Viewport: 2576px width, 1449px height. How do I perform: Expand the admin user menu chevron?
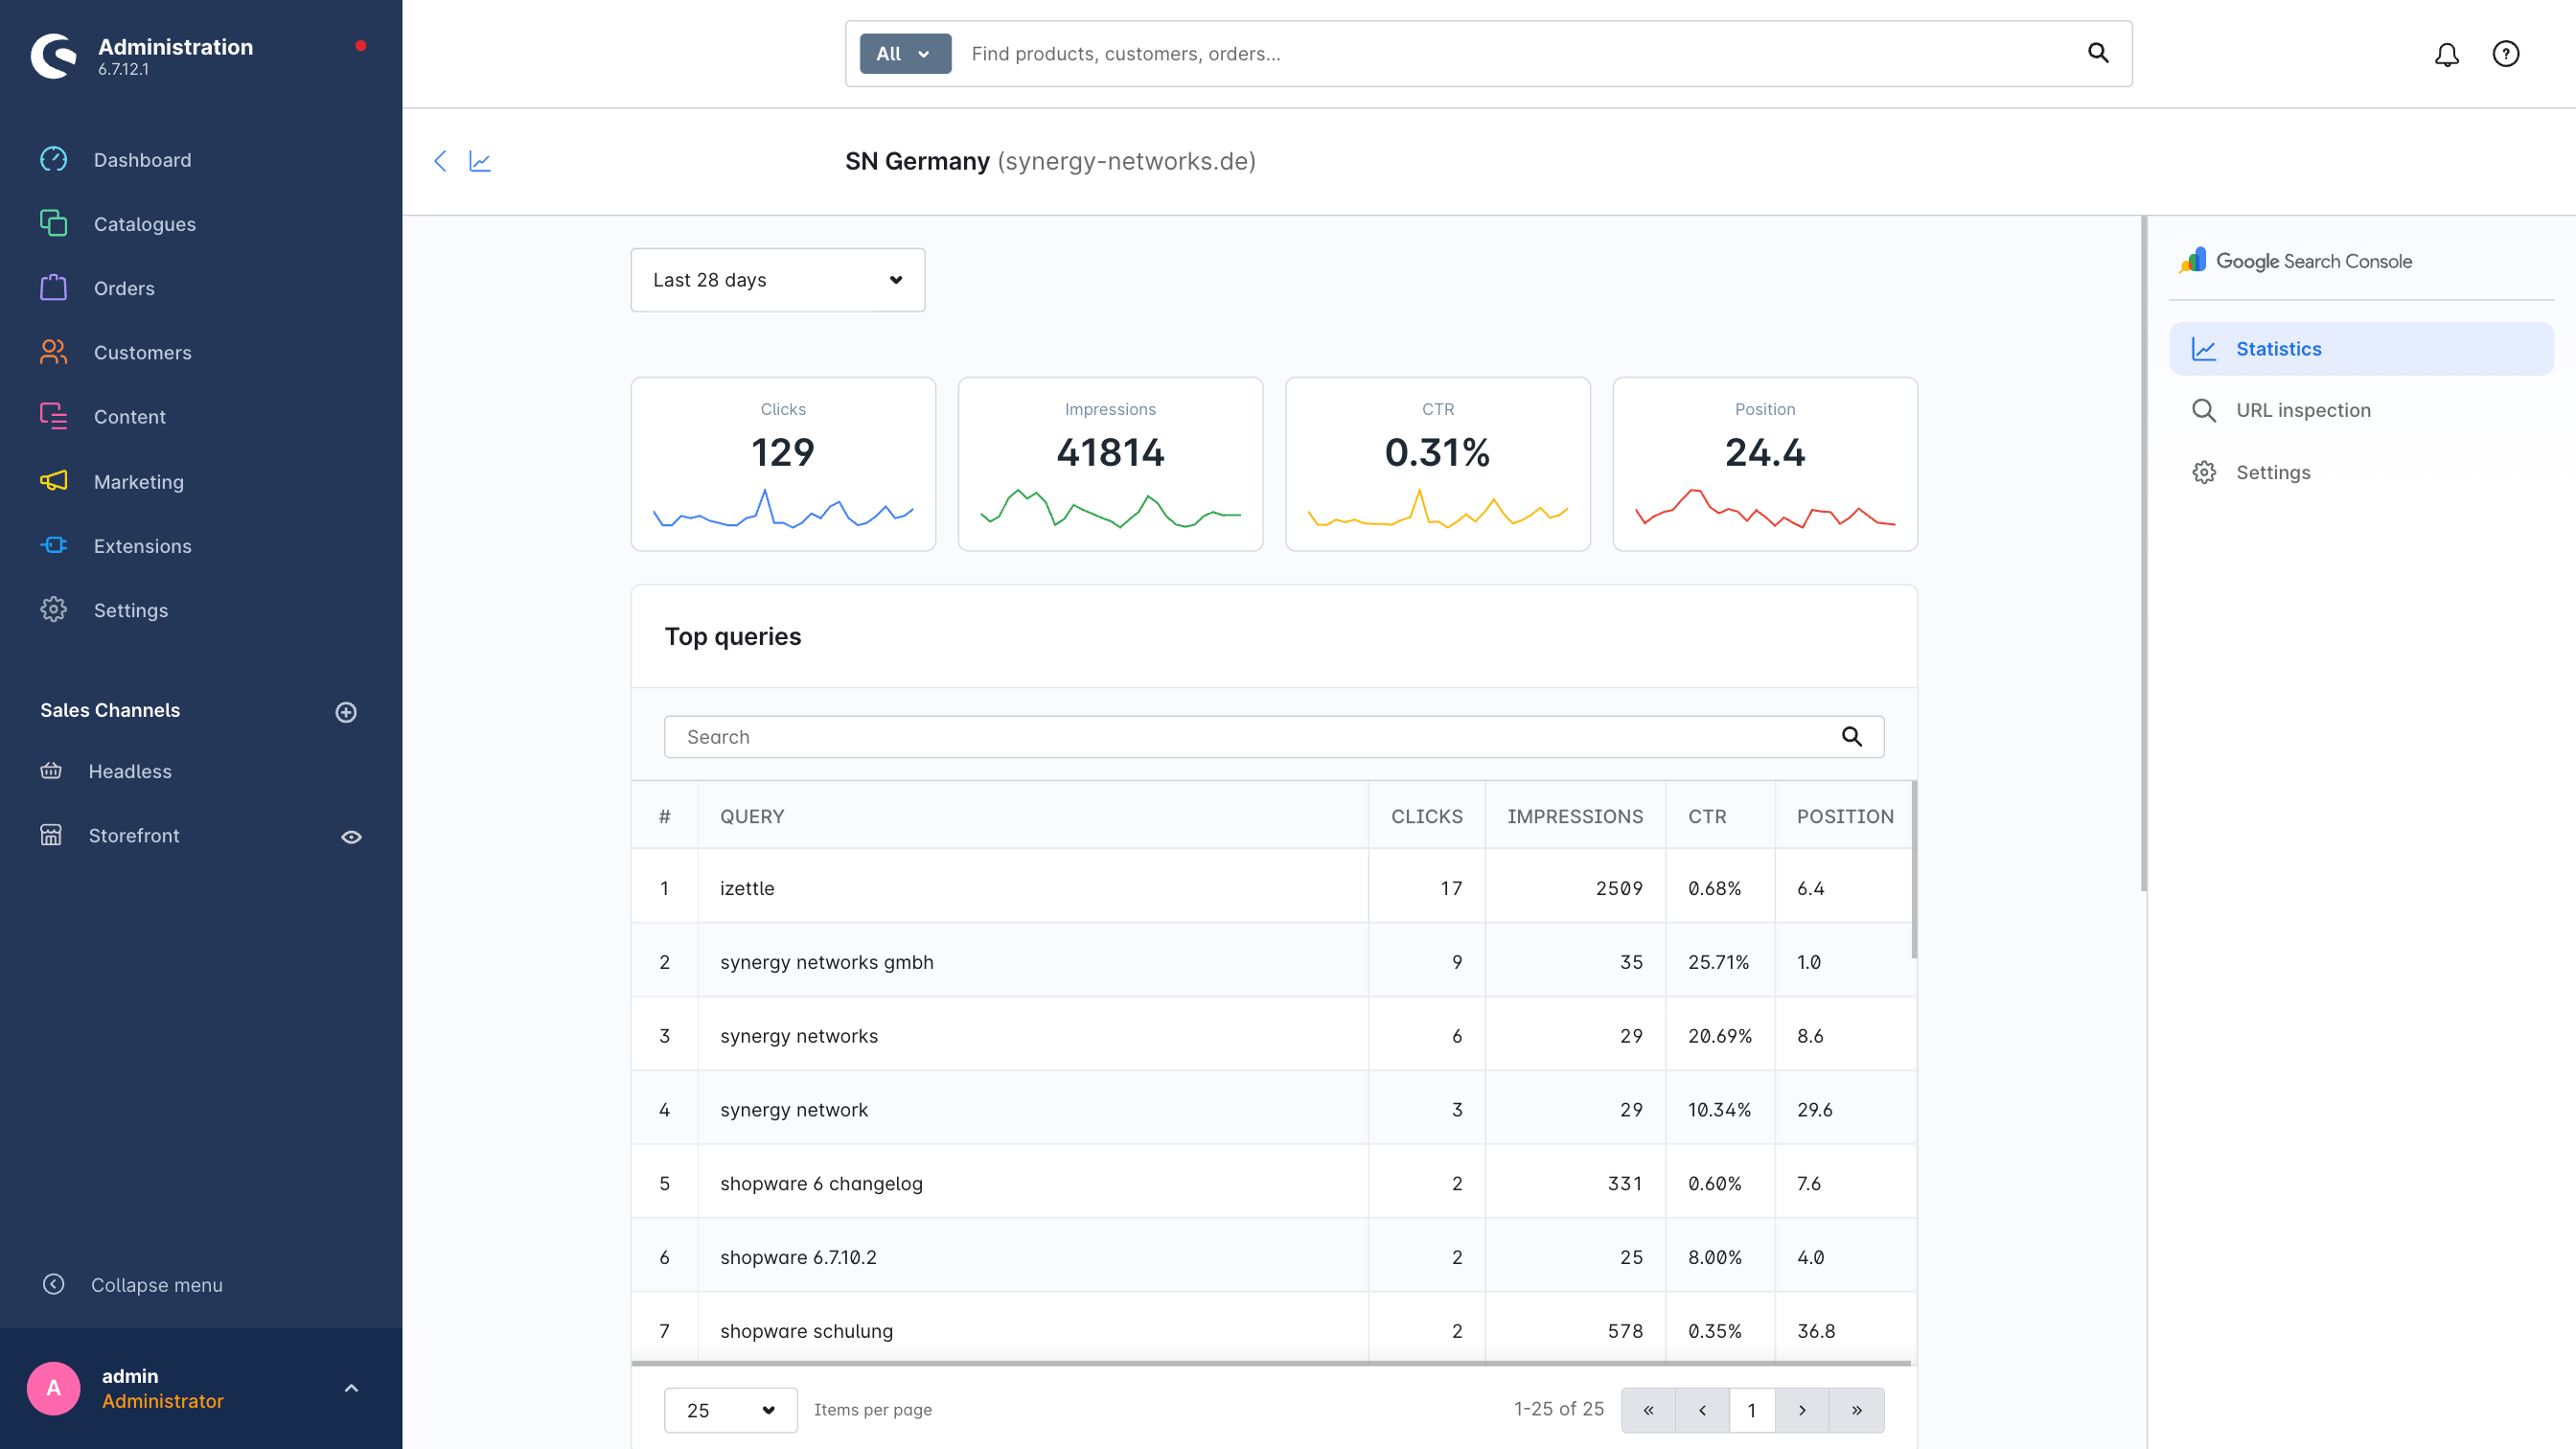coord(351,1388)
